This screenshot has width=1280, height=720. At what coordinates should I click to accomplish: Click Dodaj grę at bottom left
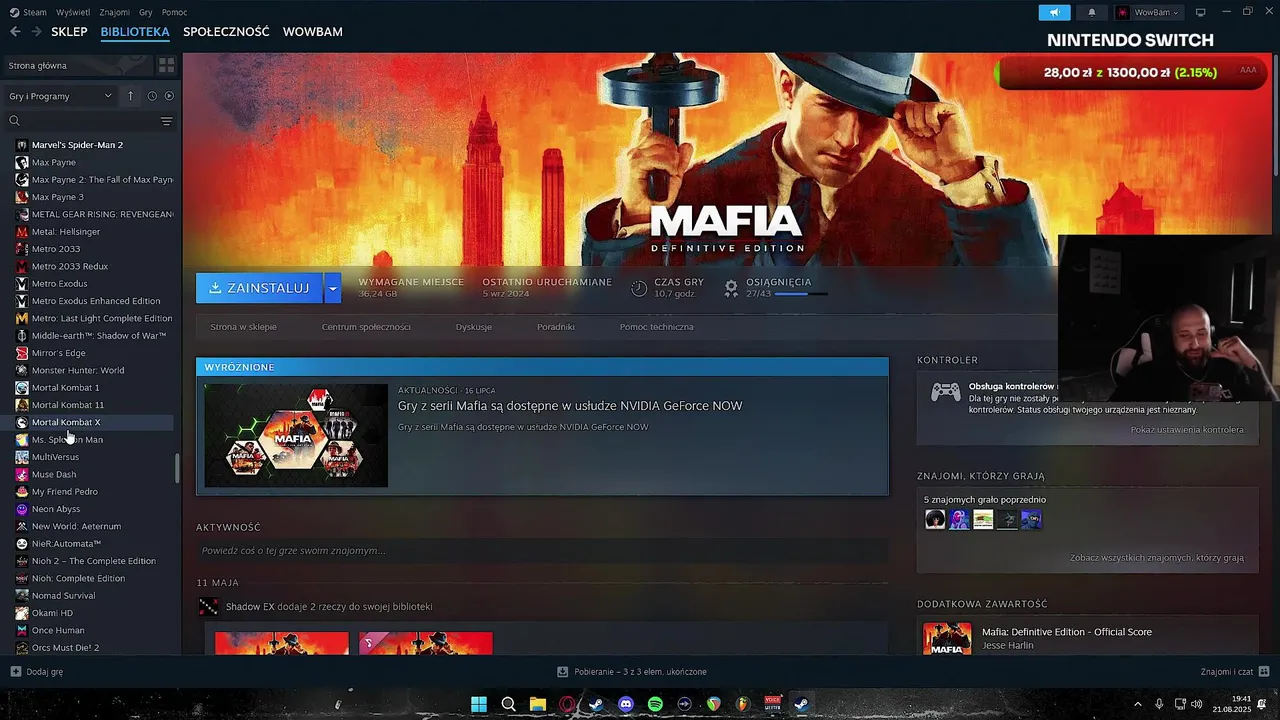click(37, 672)
